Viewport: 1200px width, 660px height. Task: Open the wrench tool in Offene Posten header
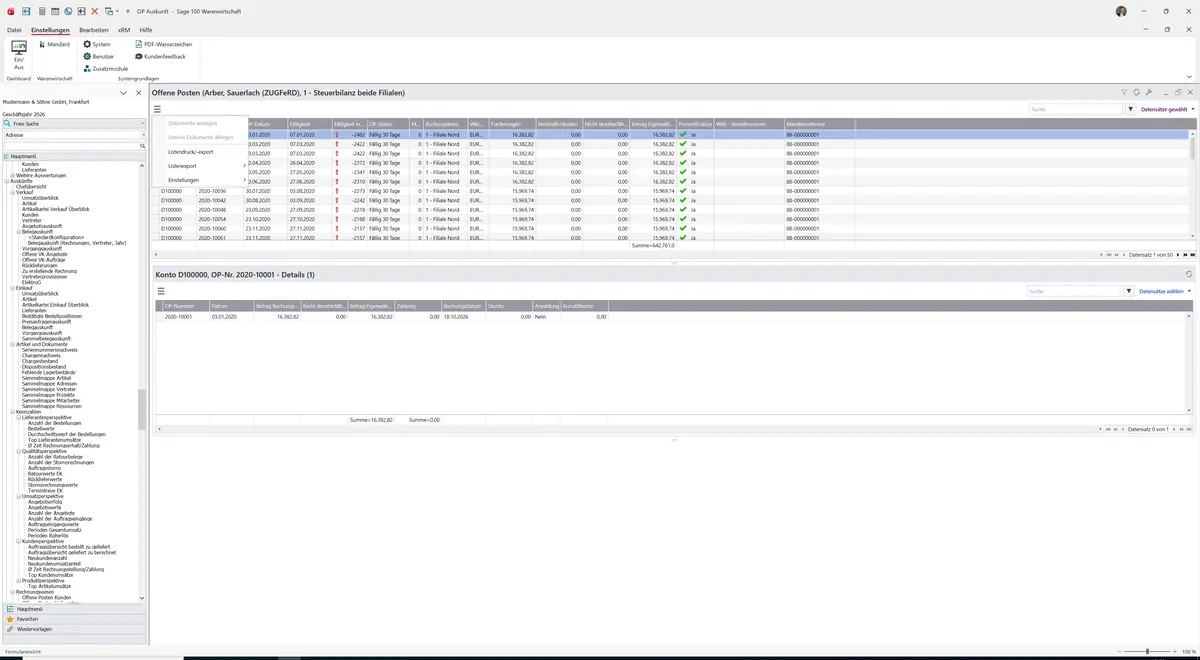pos(1149,92)
